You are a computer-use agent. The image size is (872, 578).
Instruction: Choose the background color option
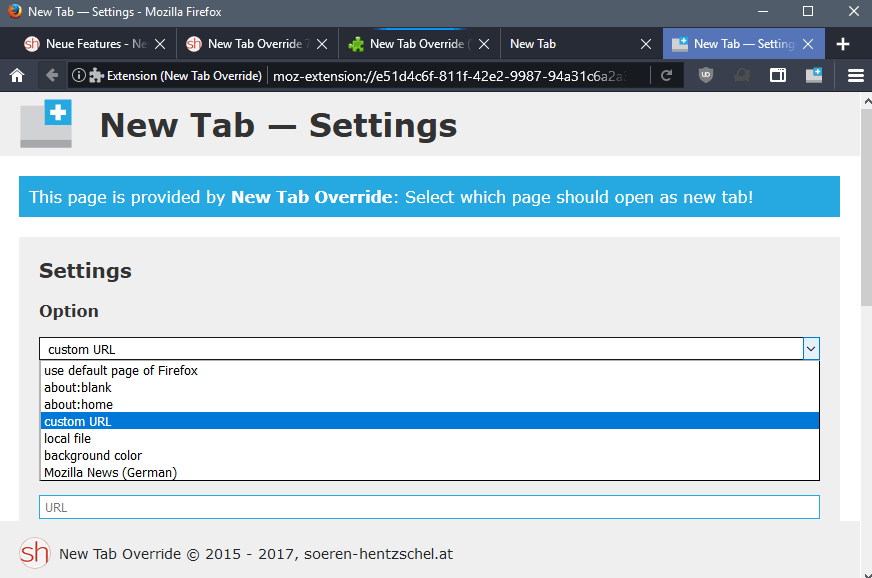(x=430, y=456)
